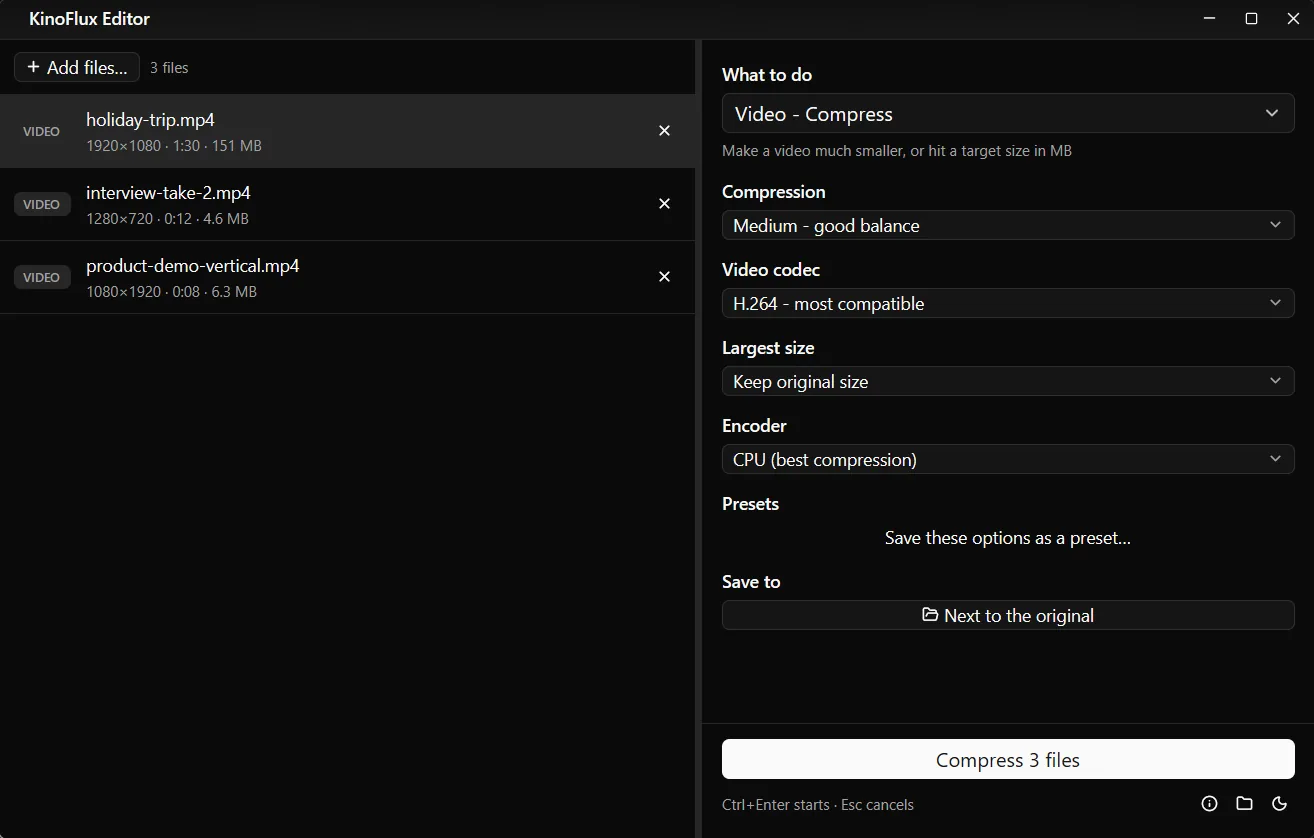This screenshot has width=1314, height=838.
Task: Select the product-demo-vertical.mp4 file name
Action: point(193,266)
